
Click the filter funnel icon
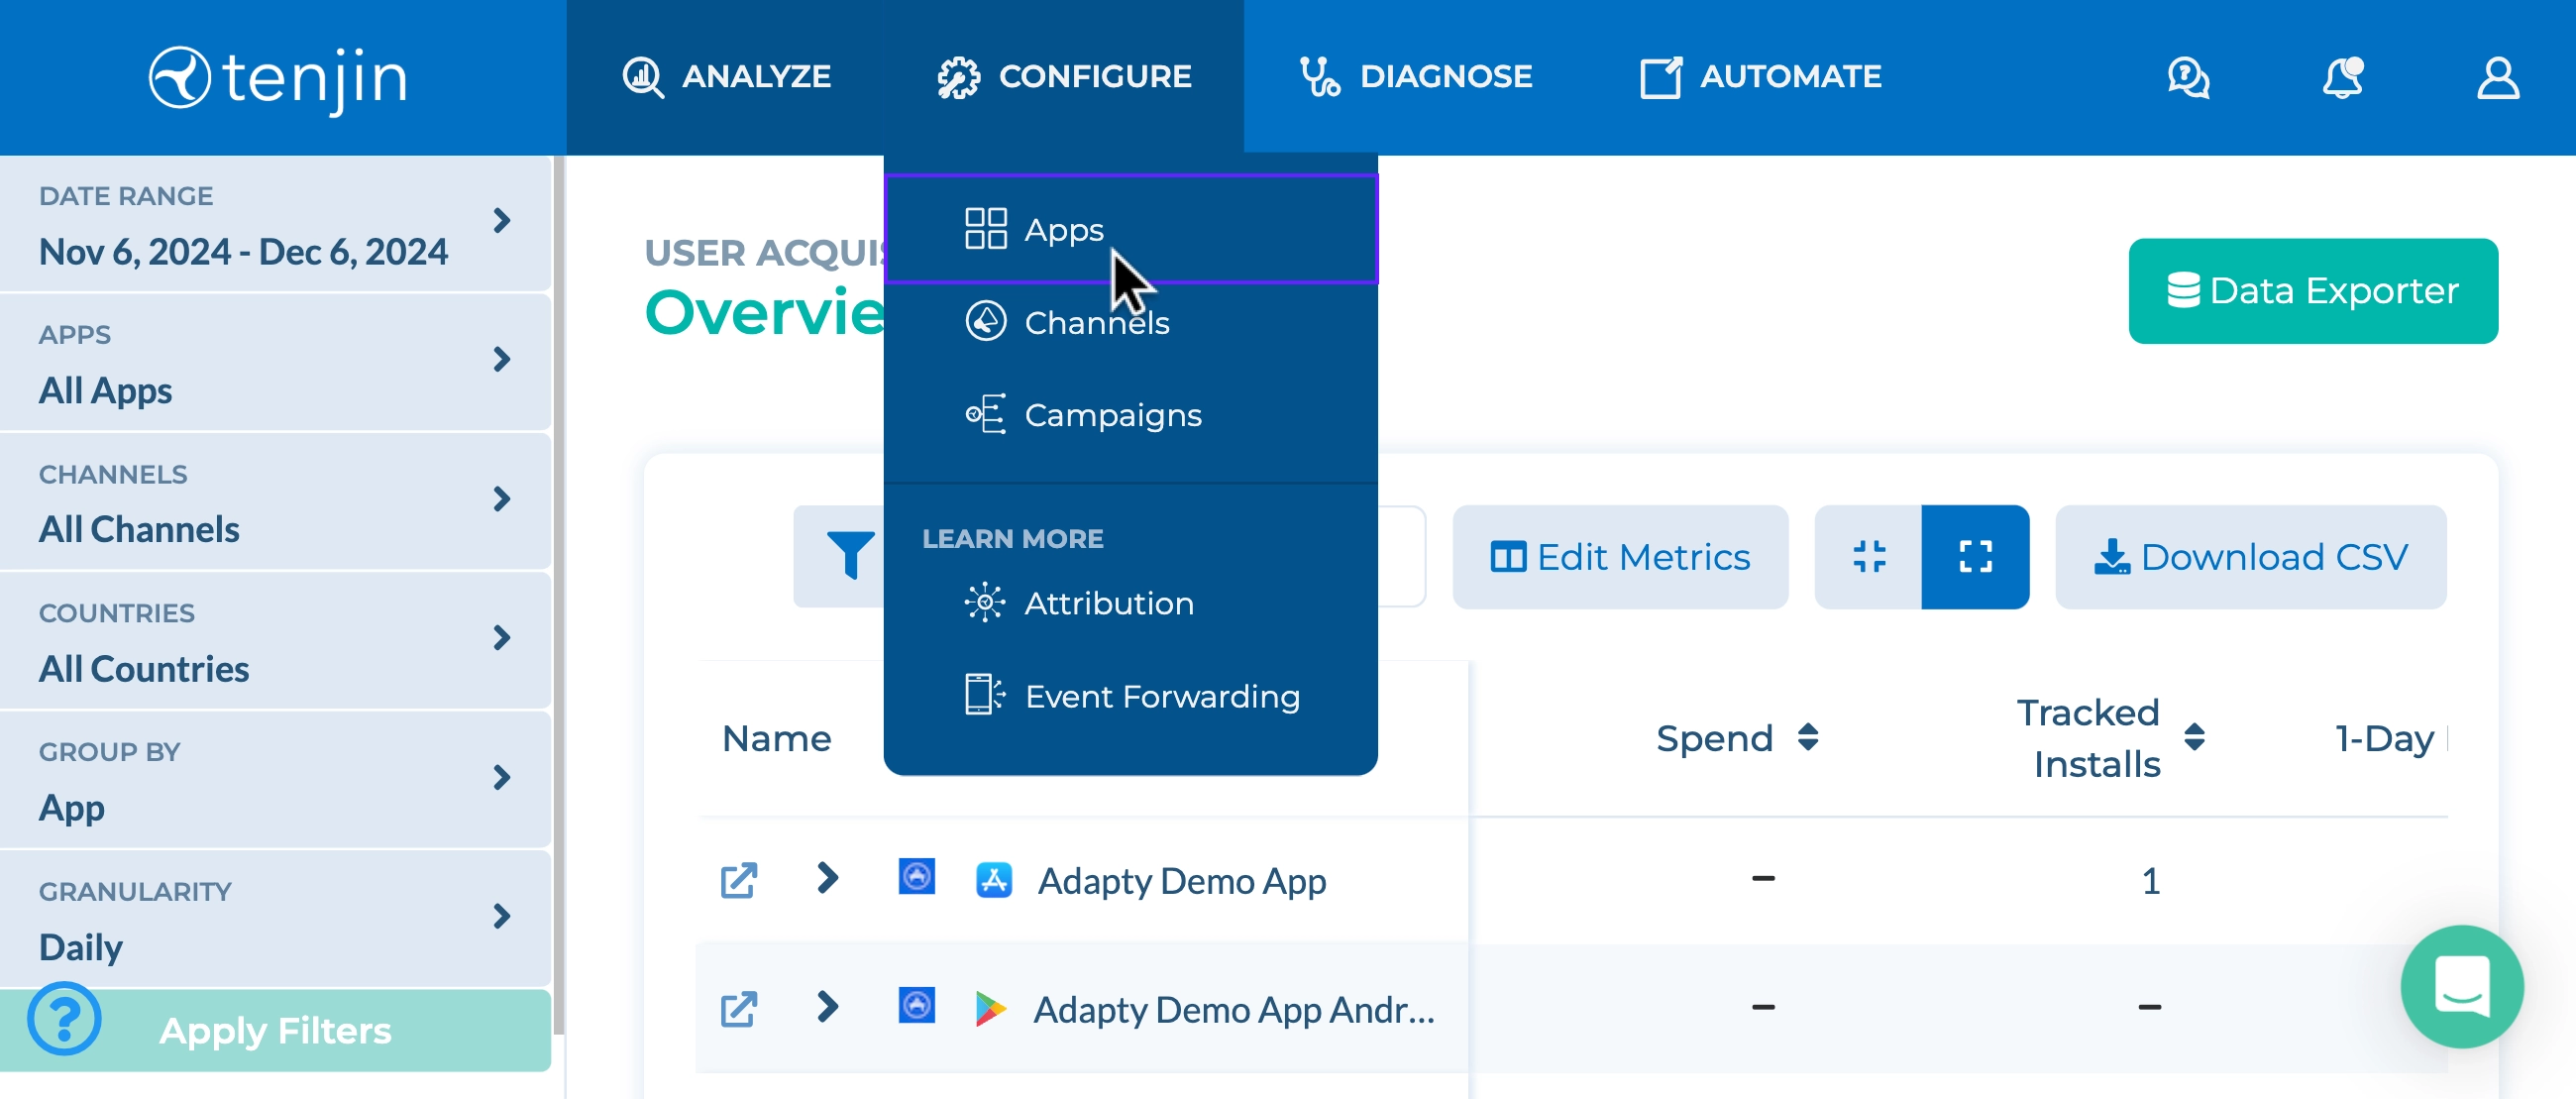point(849,556)
